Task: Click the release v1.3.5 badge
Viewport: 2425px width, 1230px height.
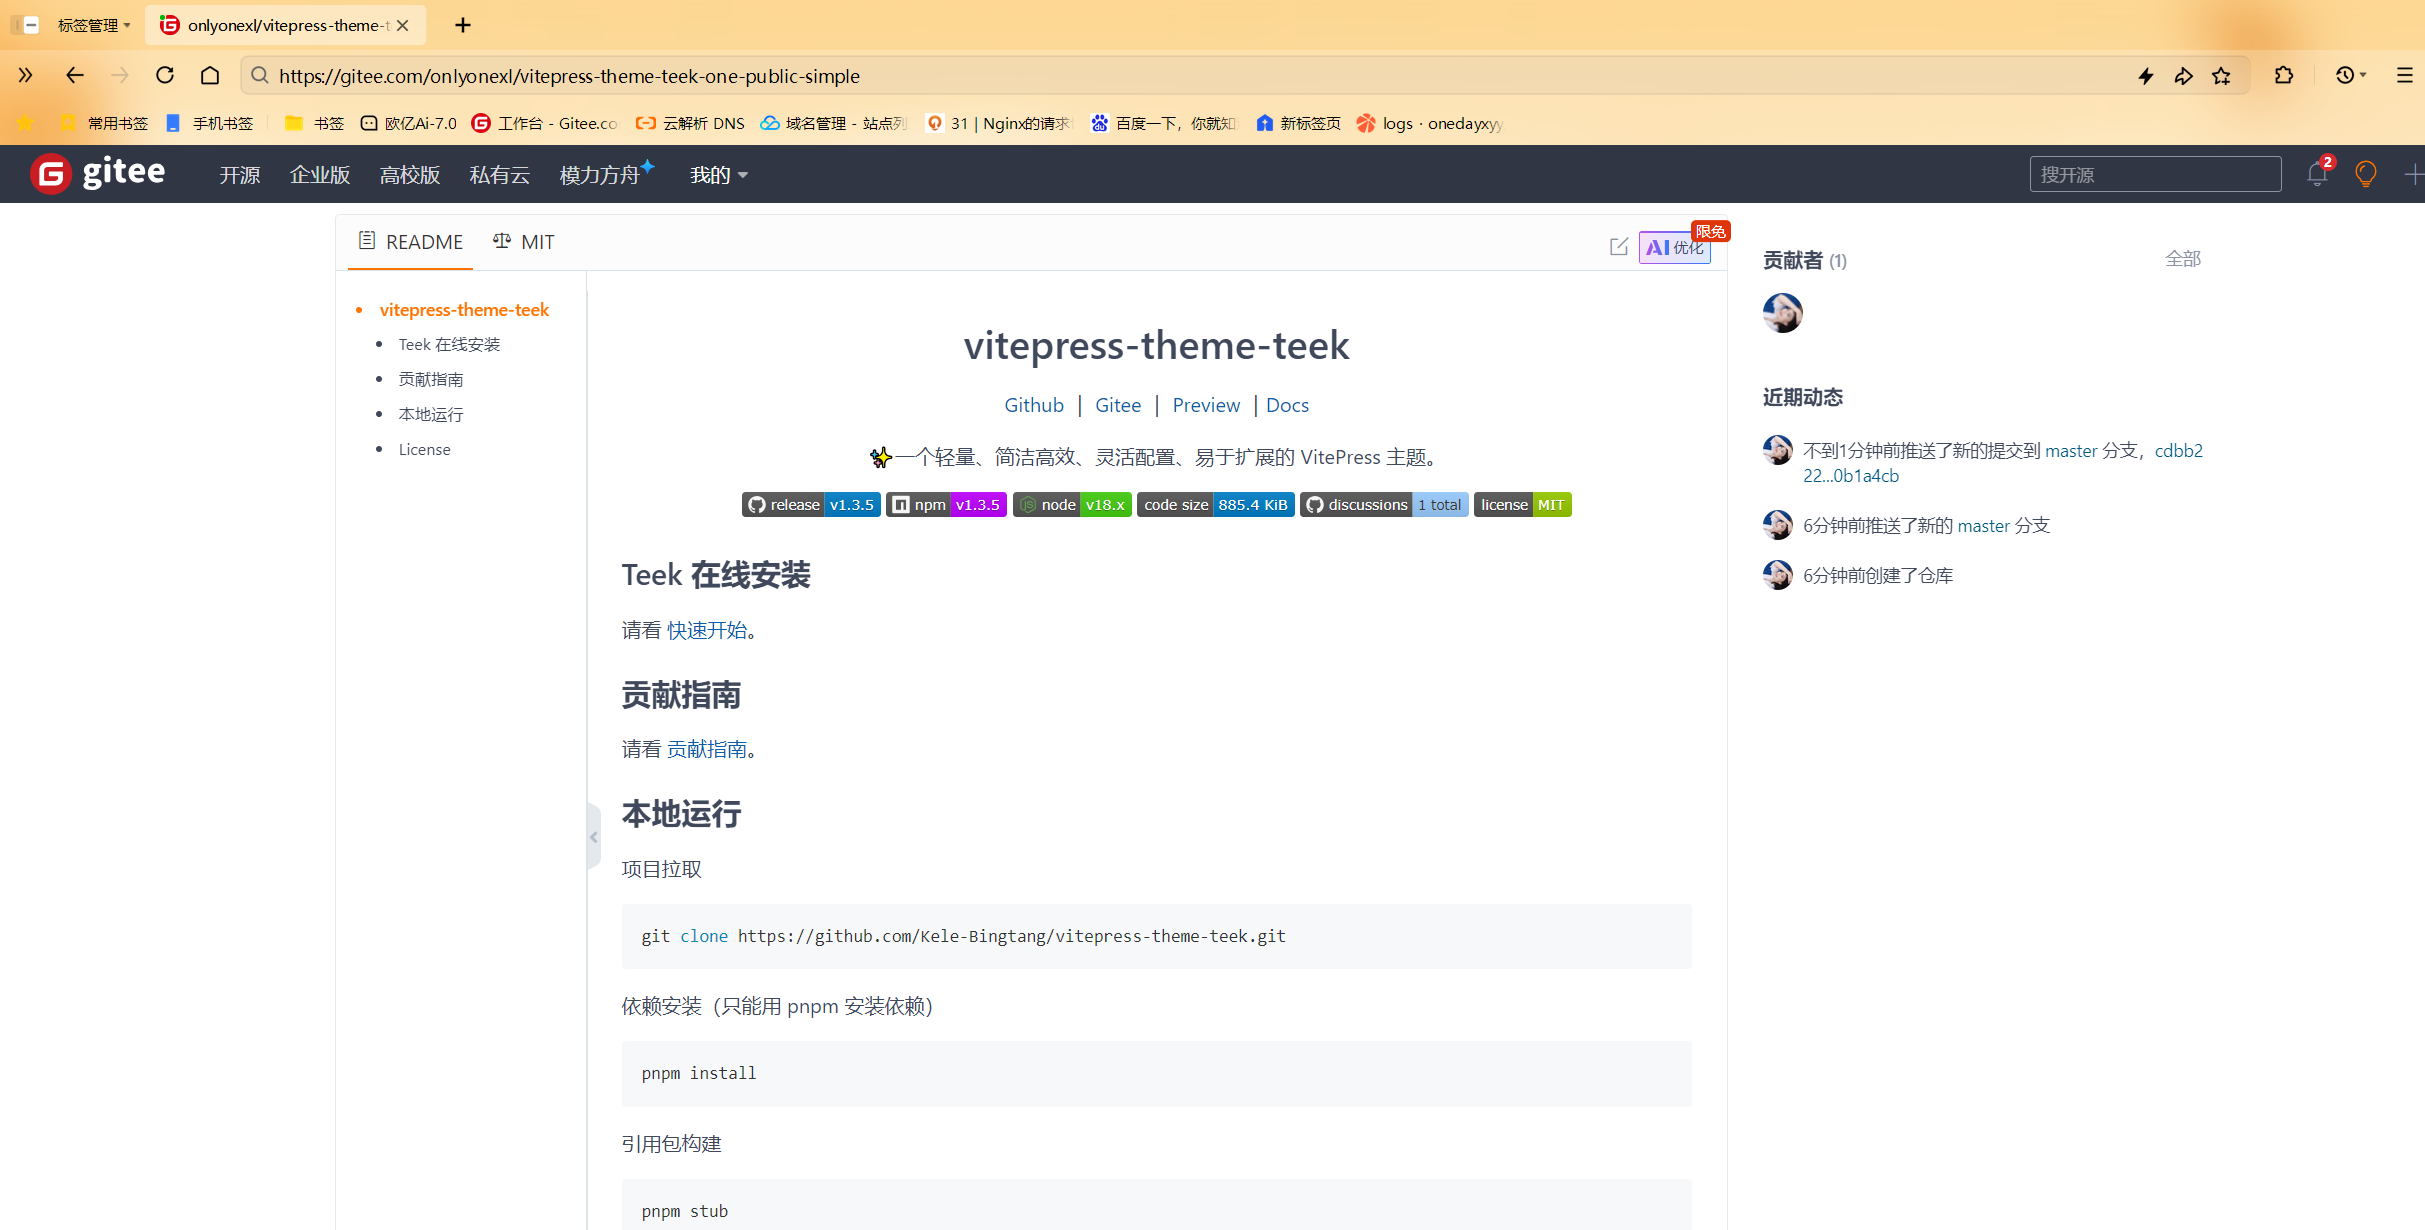Action: tap(811, 505)
